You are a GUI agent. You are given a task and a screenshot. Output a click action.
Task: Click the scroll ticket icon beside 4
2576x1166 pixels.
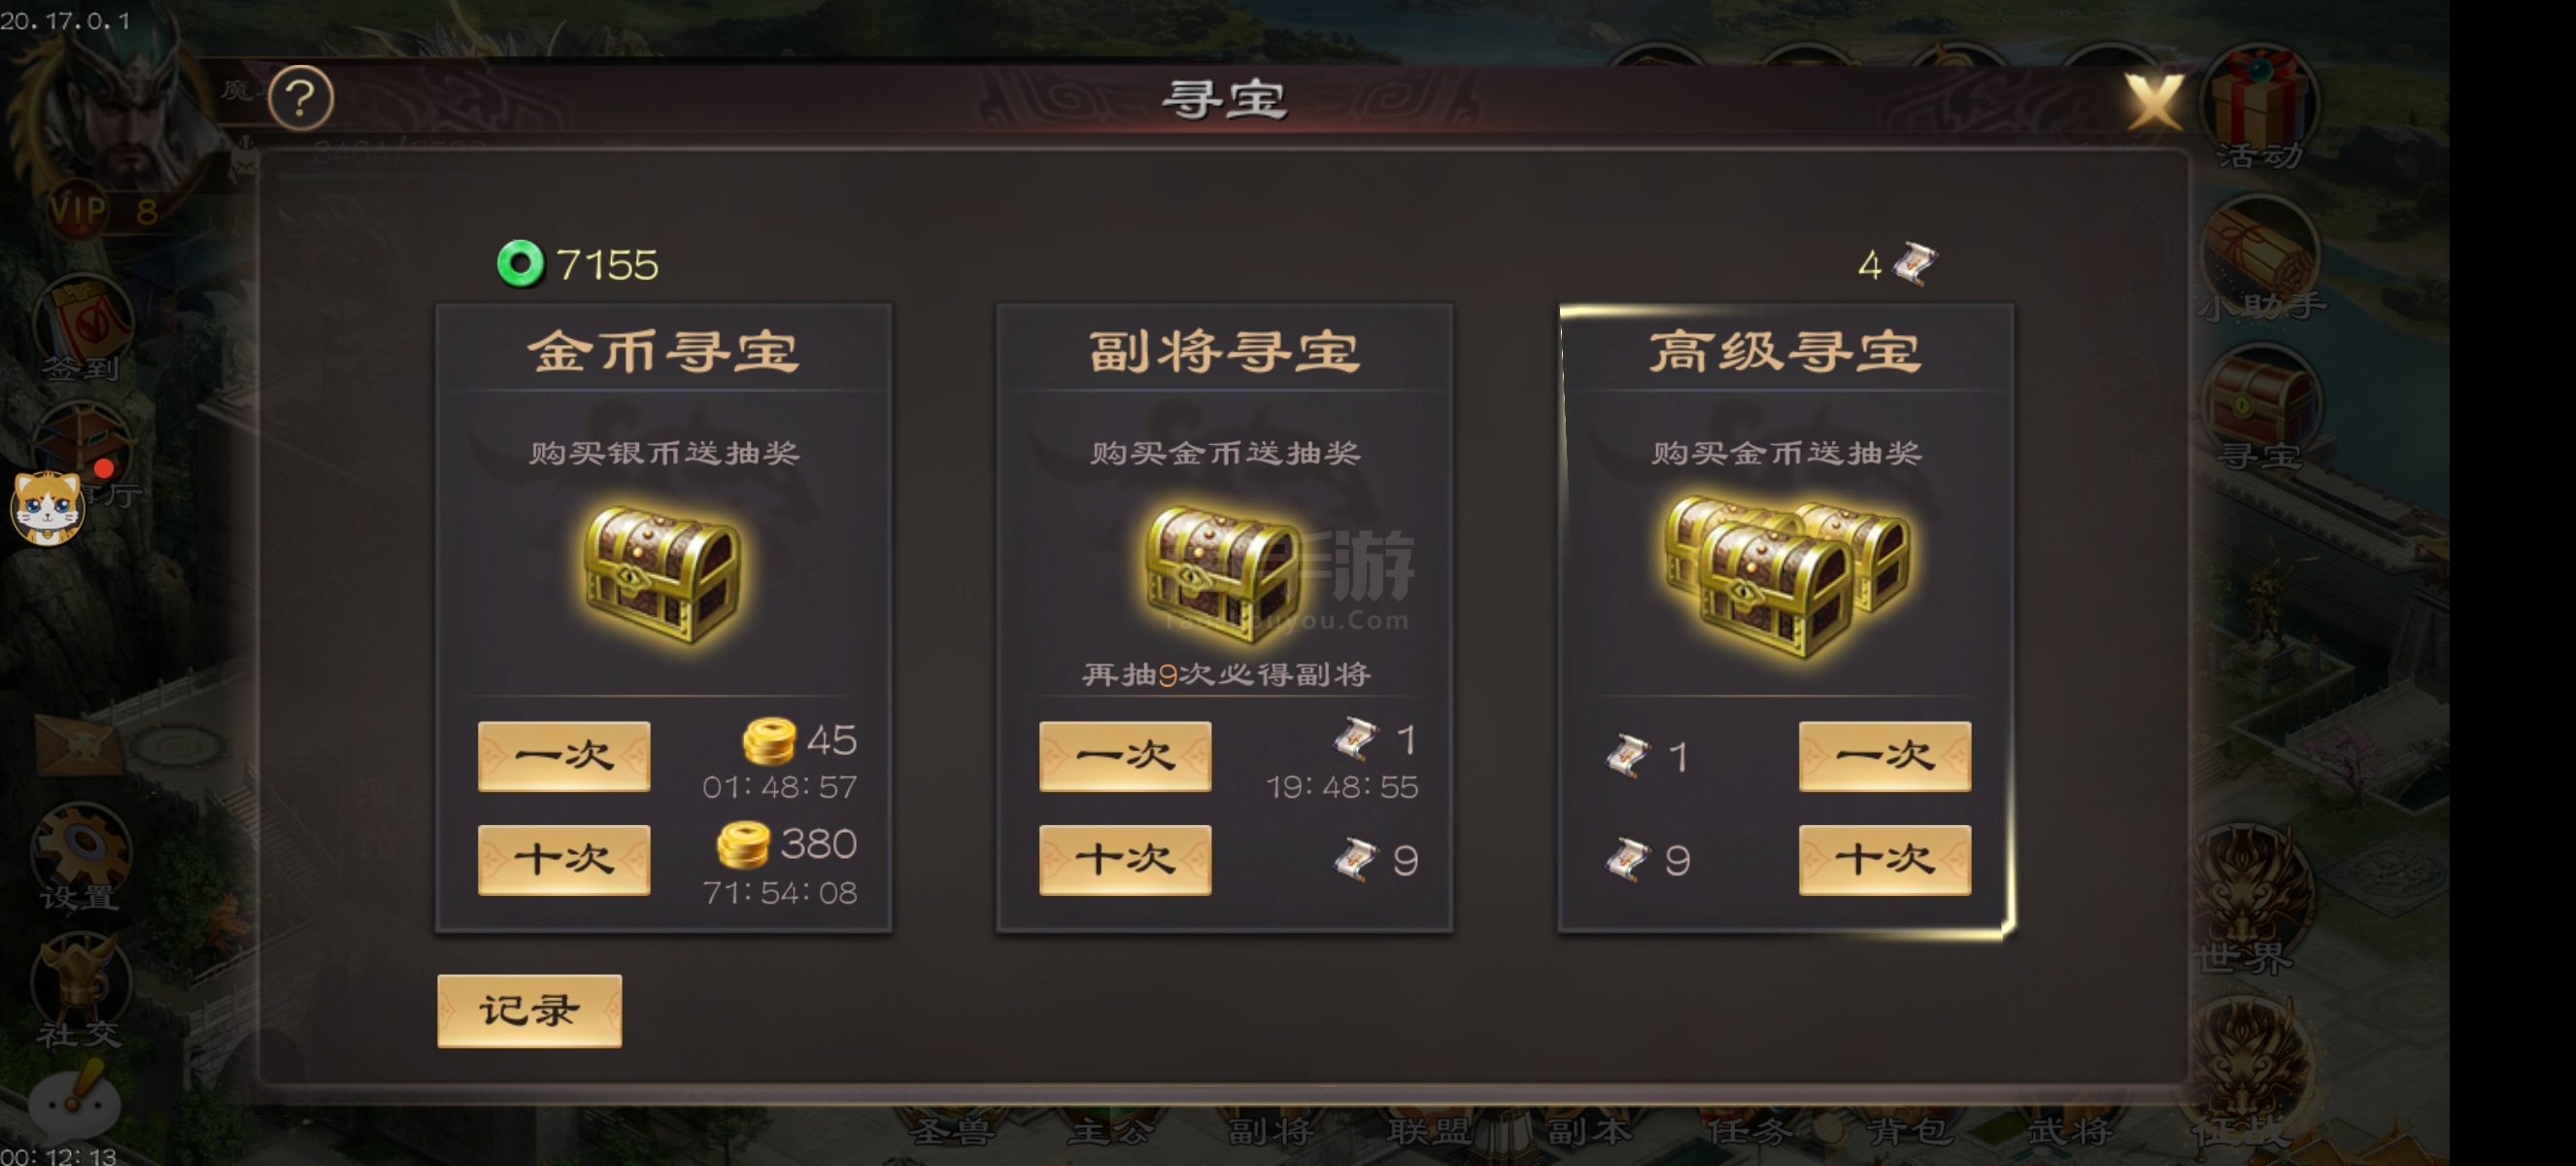coord(1915,263)
